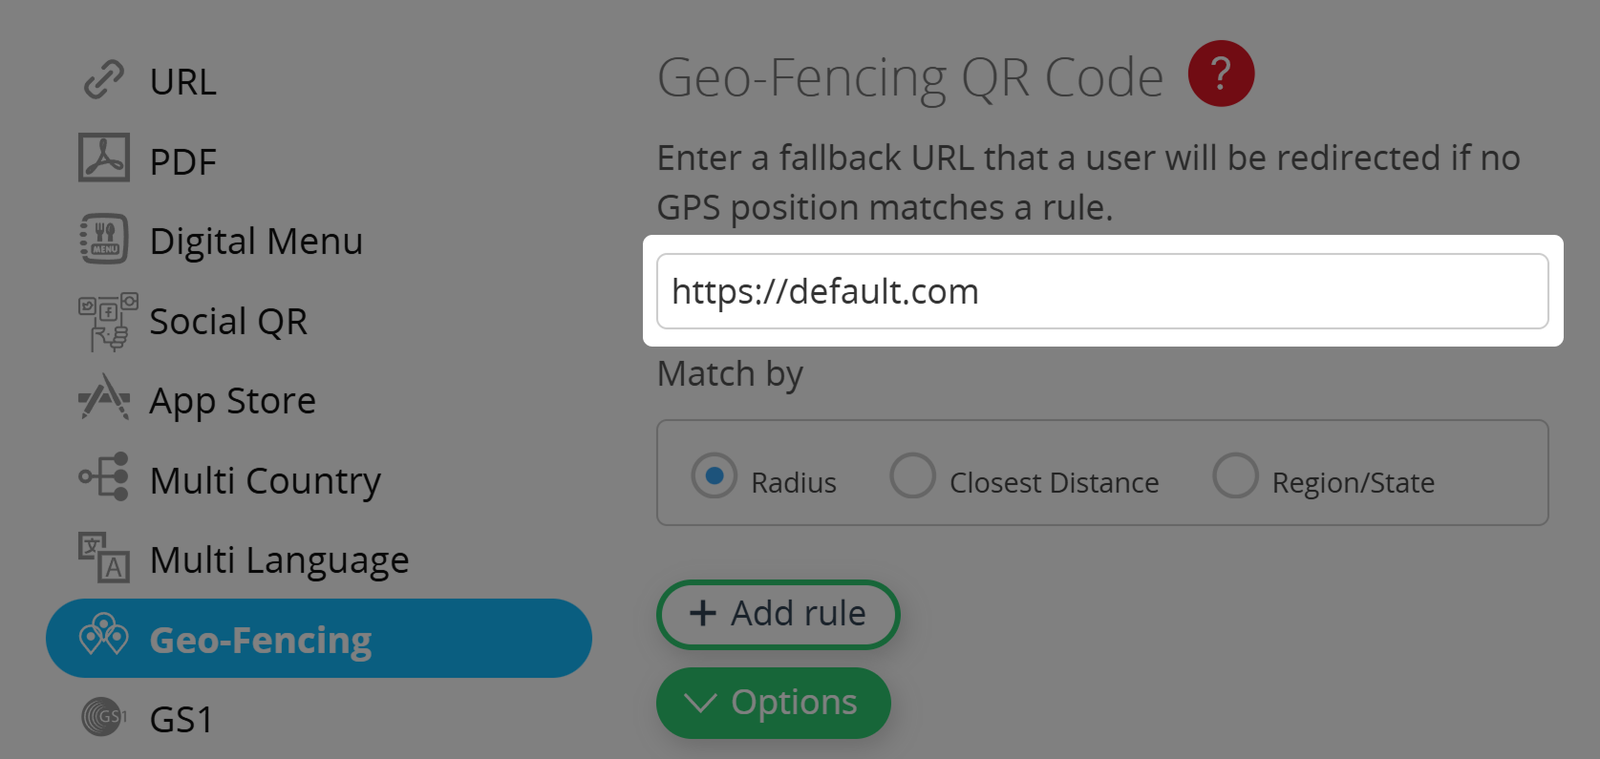Collapse the Options chevron

click(700, 702)
